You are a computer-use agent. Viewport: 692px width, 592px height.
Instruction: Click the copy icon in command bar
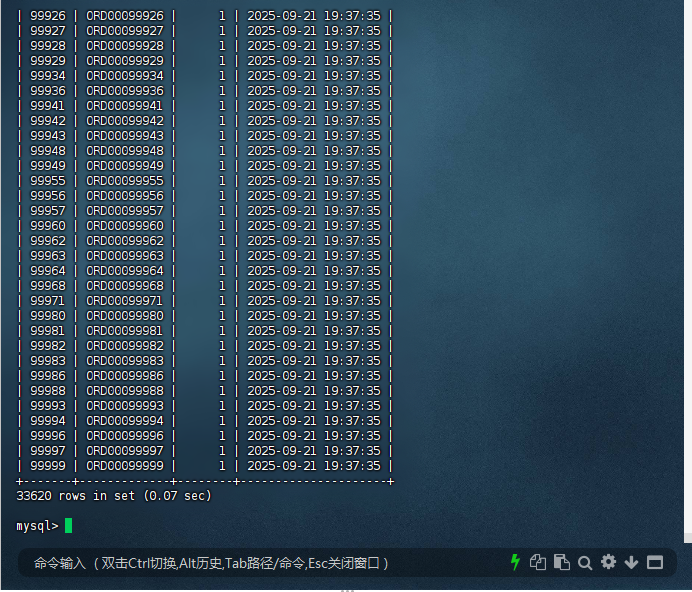pos(538,562)
